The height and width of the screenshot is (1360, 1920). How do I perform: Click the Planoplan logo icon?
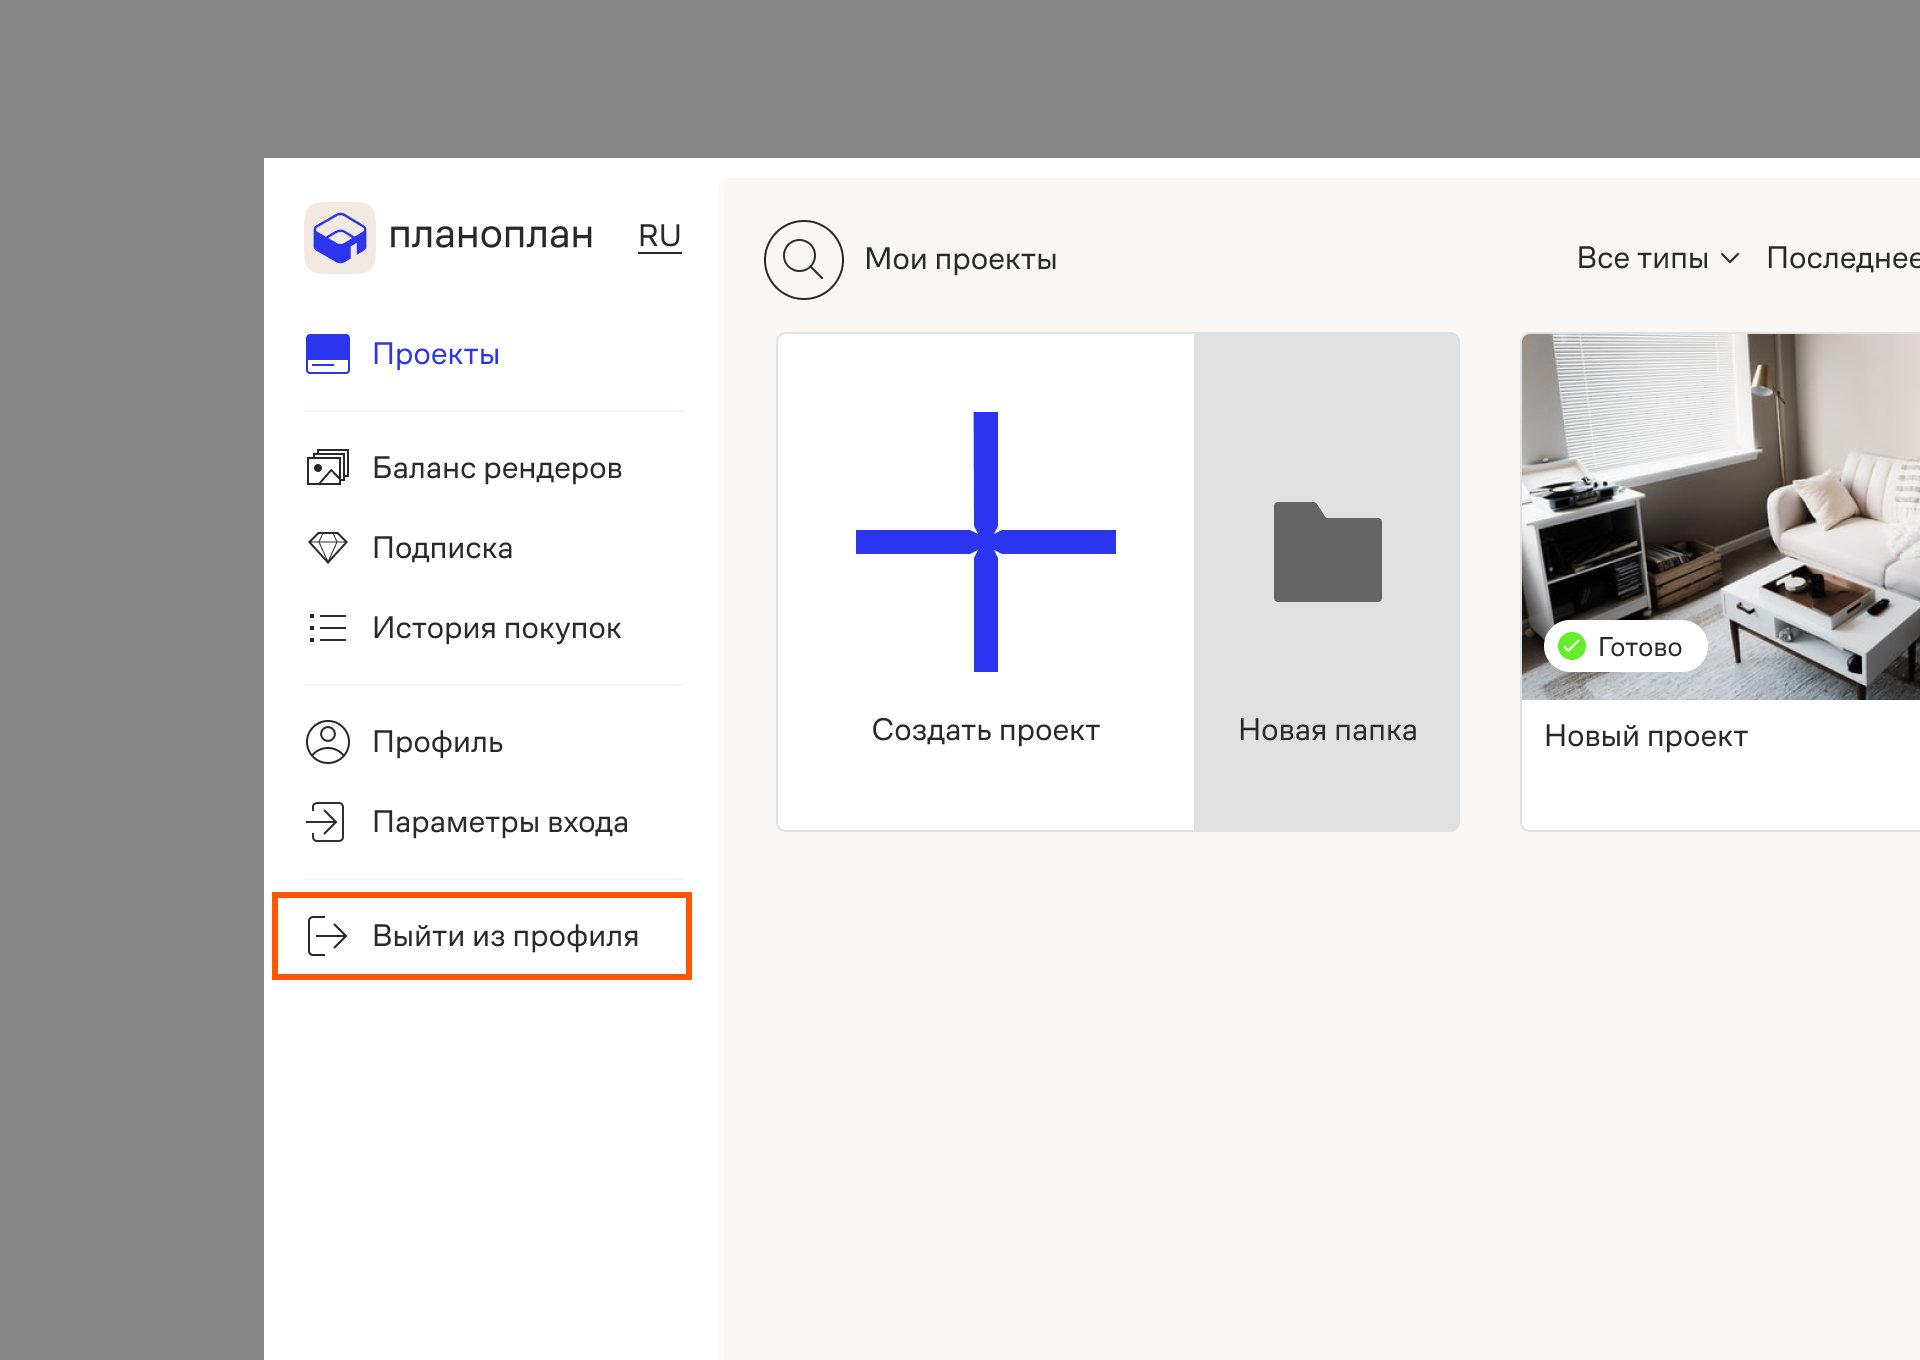[339, 237]
